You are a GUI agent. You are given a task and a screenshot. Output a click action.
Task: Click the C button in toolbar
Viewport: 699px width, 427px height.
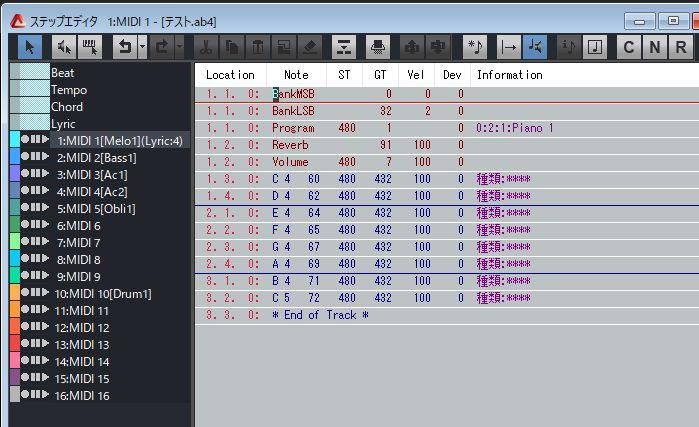pyautogui.click(x=629, y=46)
